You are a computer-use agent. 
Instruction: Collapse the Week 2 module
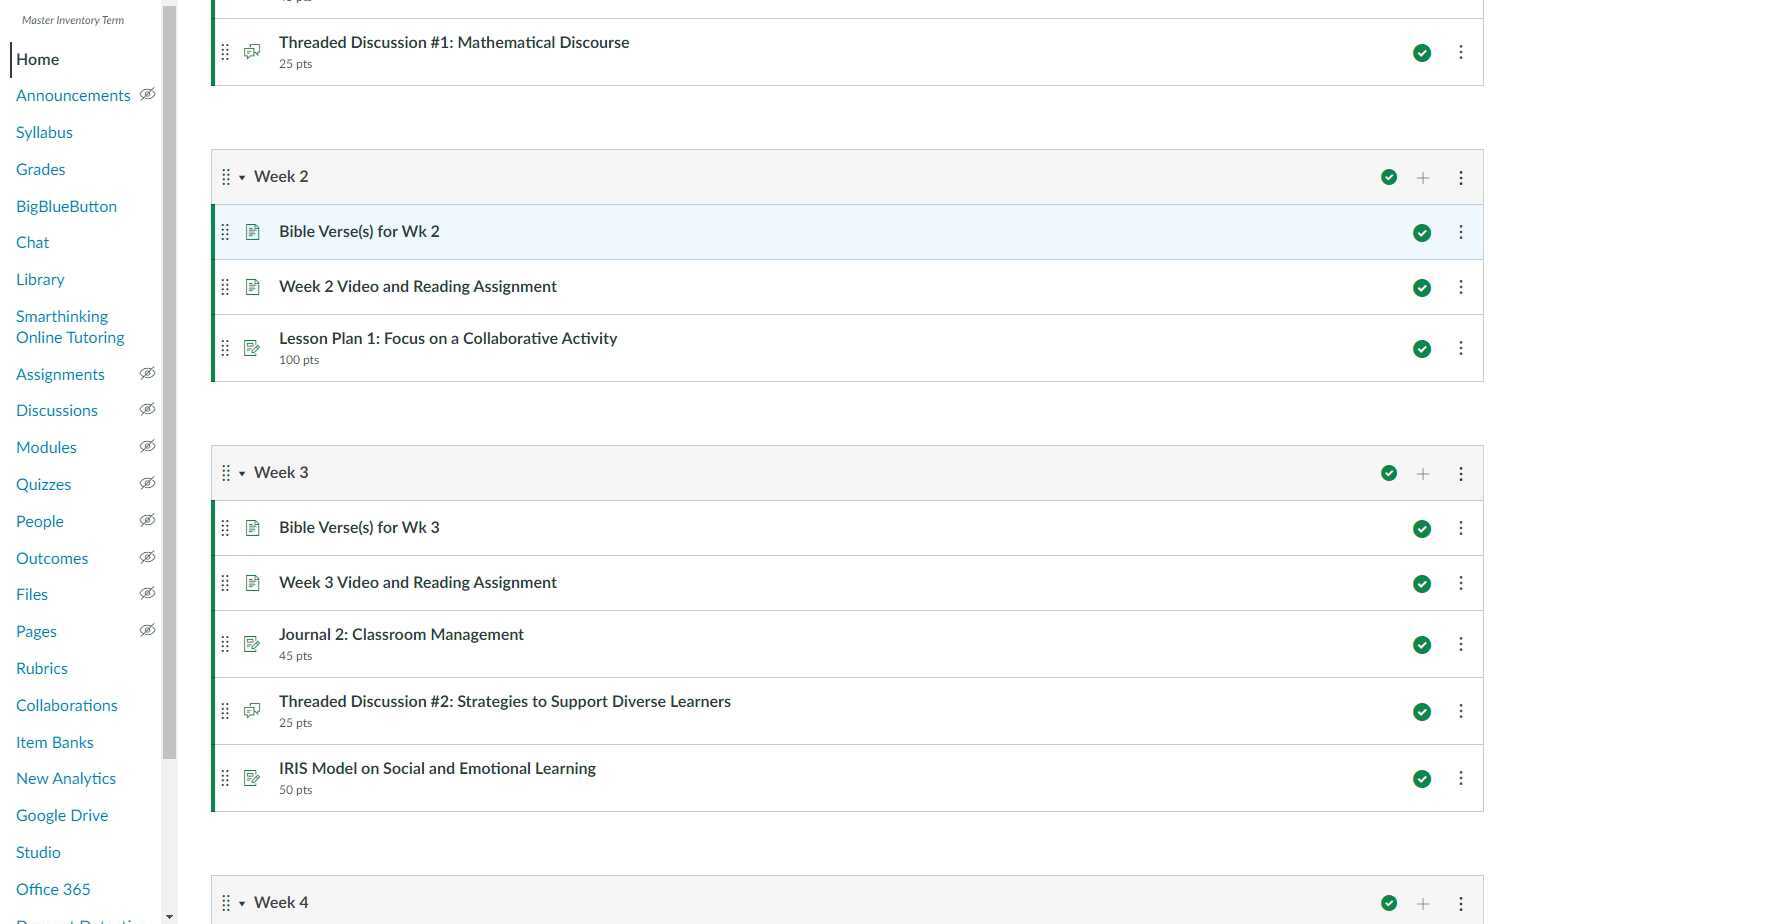[x=242, y=178]
